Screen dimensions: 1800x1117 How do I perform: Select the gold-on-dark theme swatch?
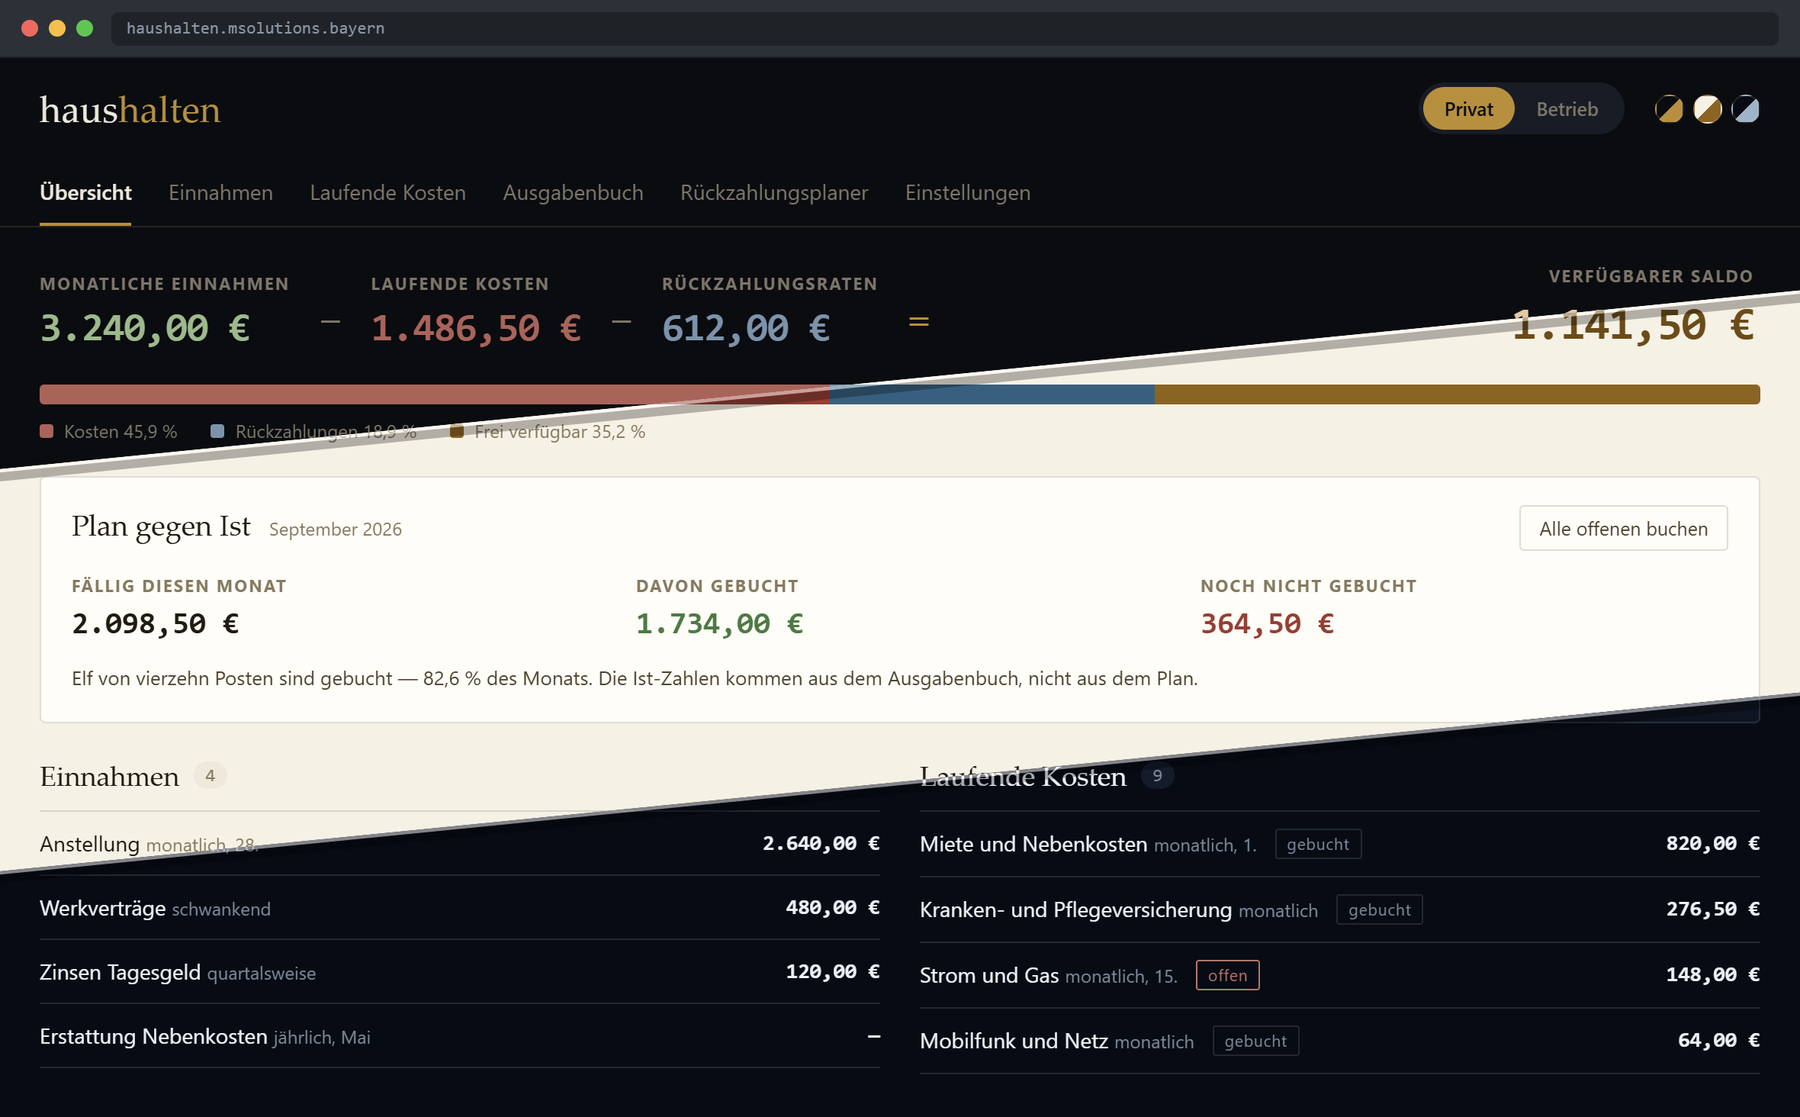tap(1669, 109)
